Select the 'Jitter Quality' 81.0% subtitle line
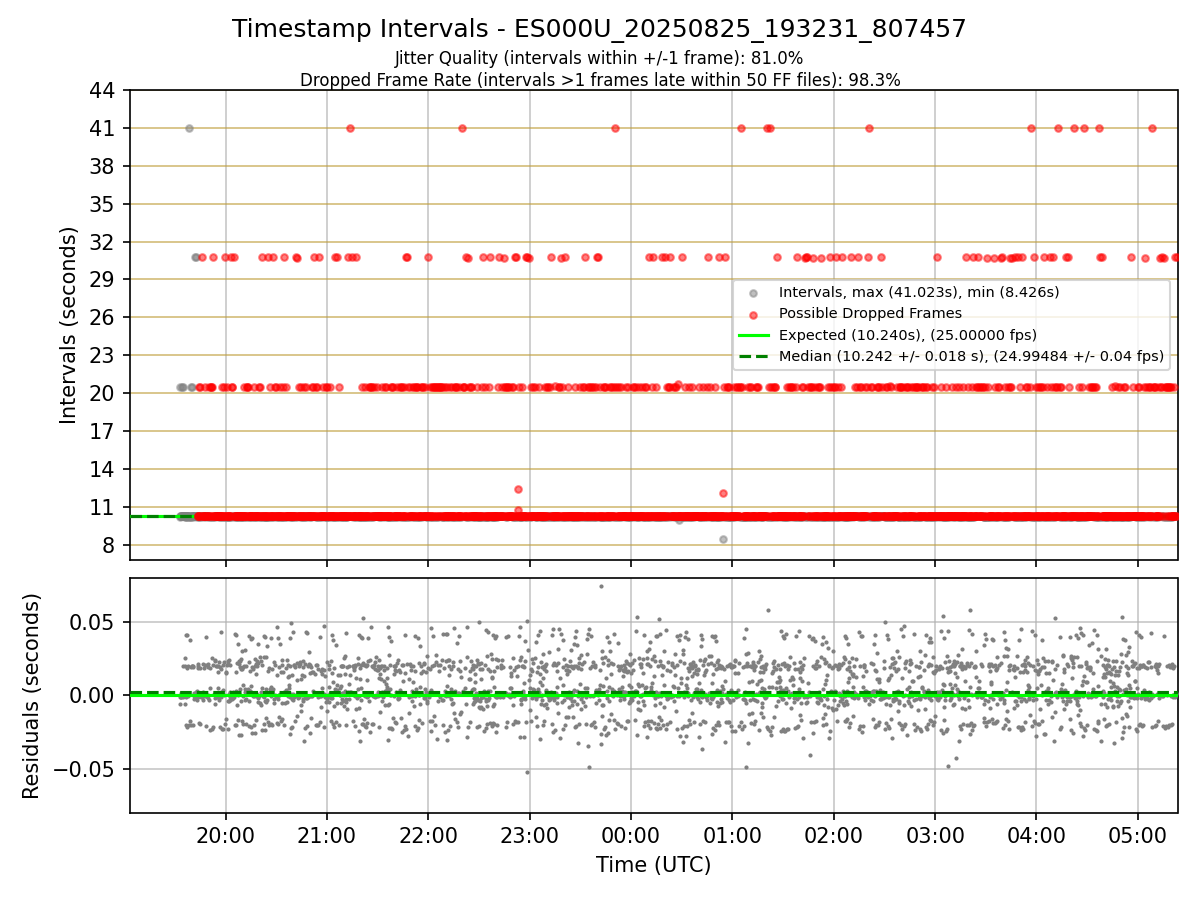The width and height of the screenshot is (1200, 900). [x=599, y=58]
